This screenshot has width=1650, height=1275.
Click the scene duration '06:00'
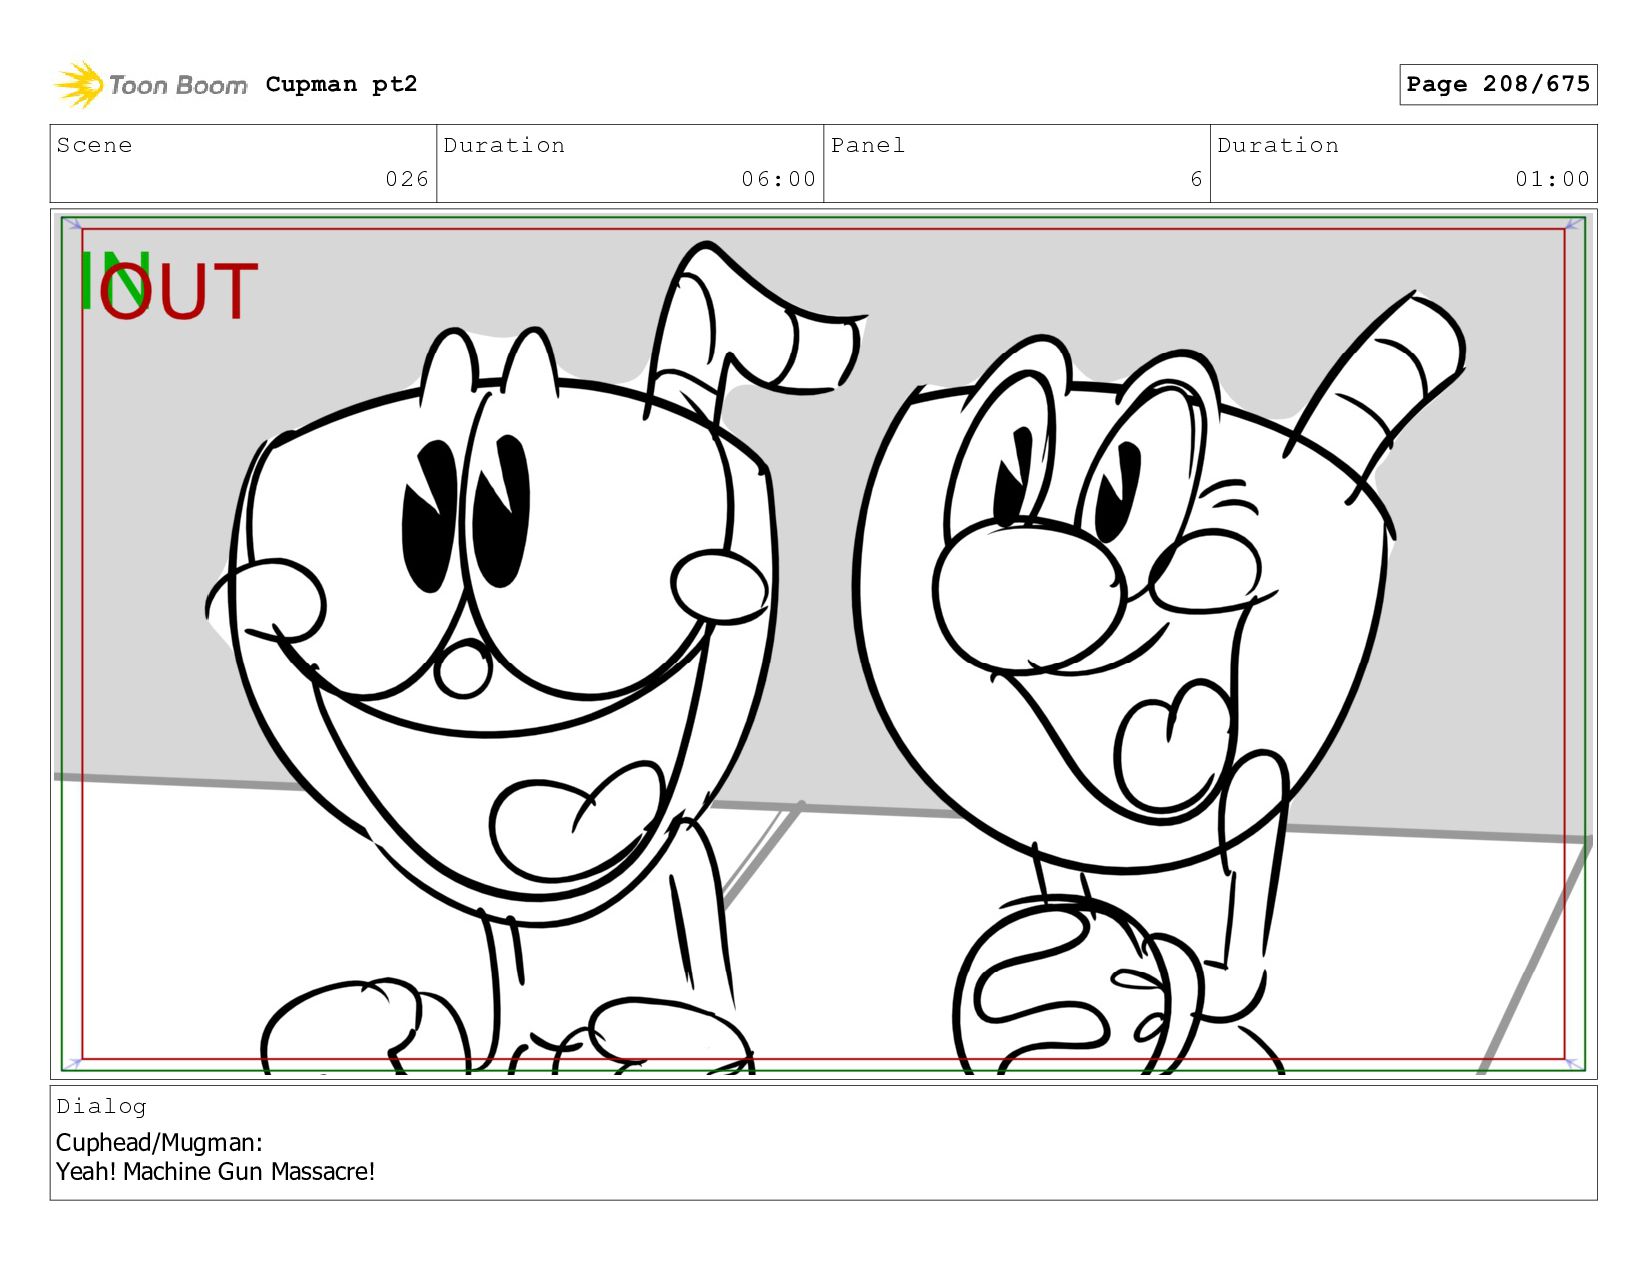tap(779, 179)
